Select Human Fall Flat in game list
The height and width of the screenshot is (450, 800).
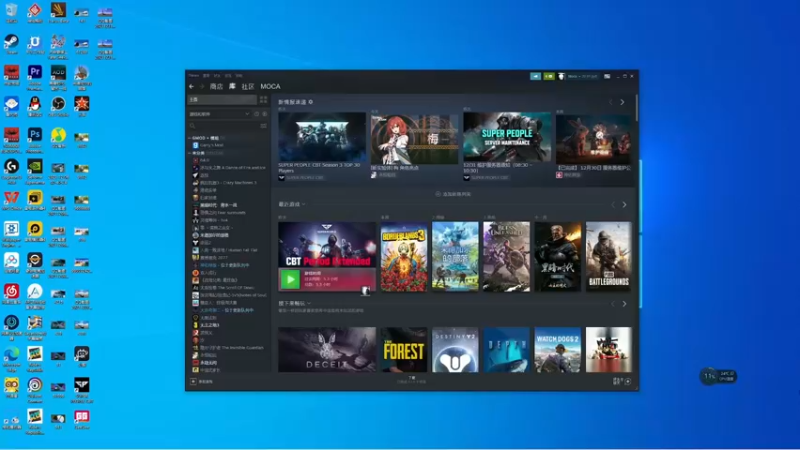[x=225, y=251]
